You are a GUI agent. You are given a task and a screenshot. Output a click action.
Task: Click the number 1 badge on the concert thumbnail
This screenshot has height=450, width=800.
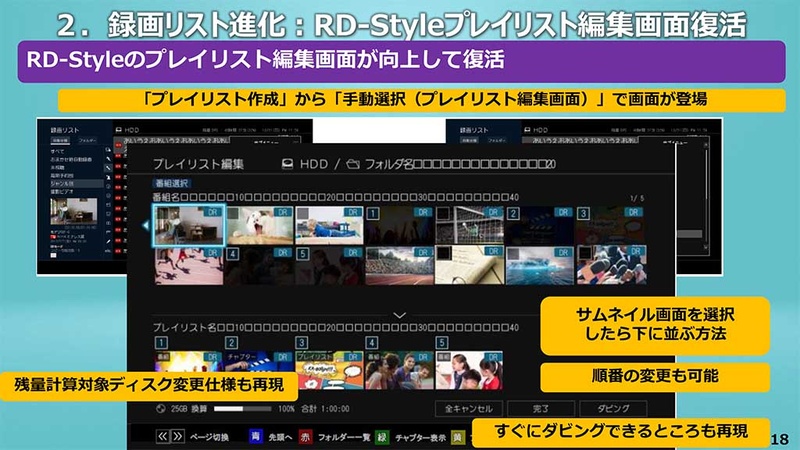[373, 213]
